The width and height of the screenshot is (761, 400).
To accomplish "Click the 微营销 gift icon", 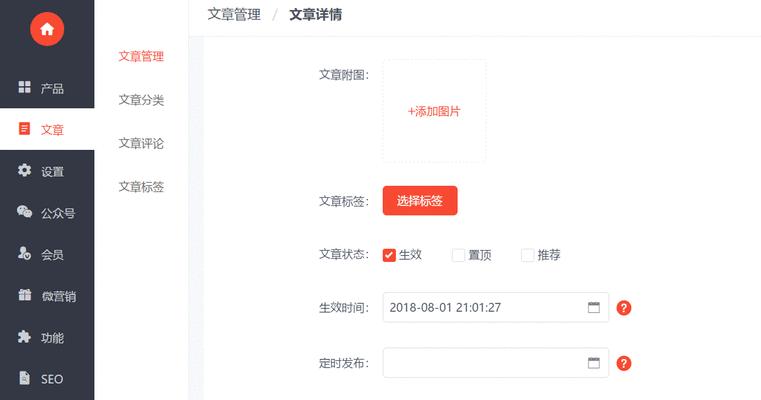I will pyautogui.click(x=24, y=295).
